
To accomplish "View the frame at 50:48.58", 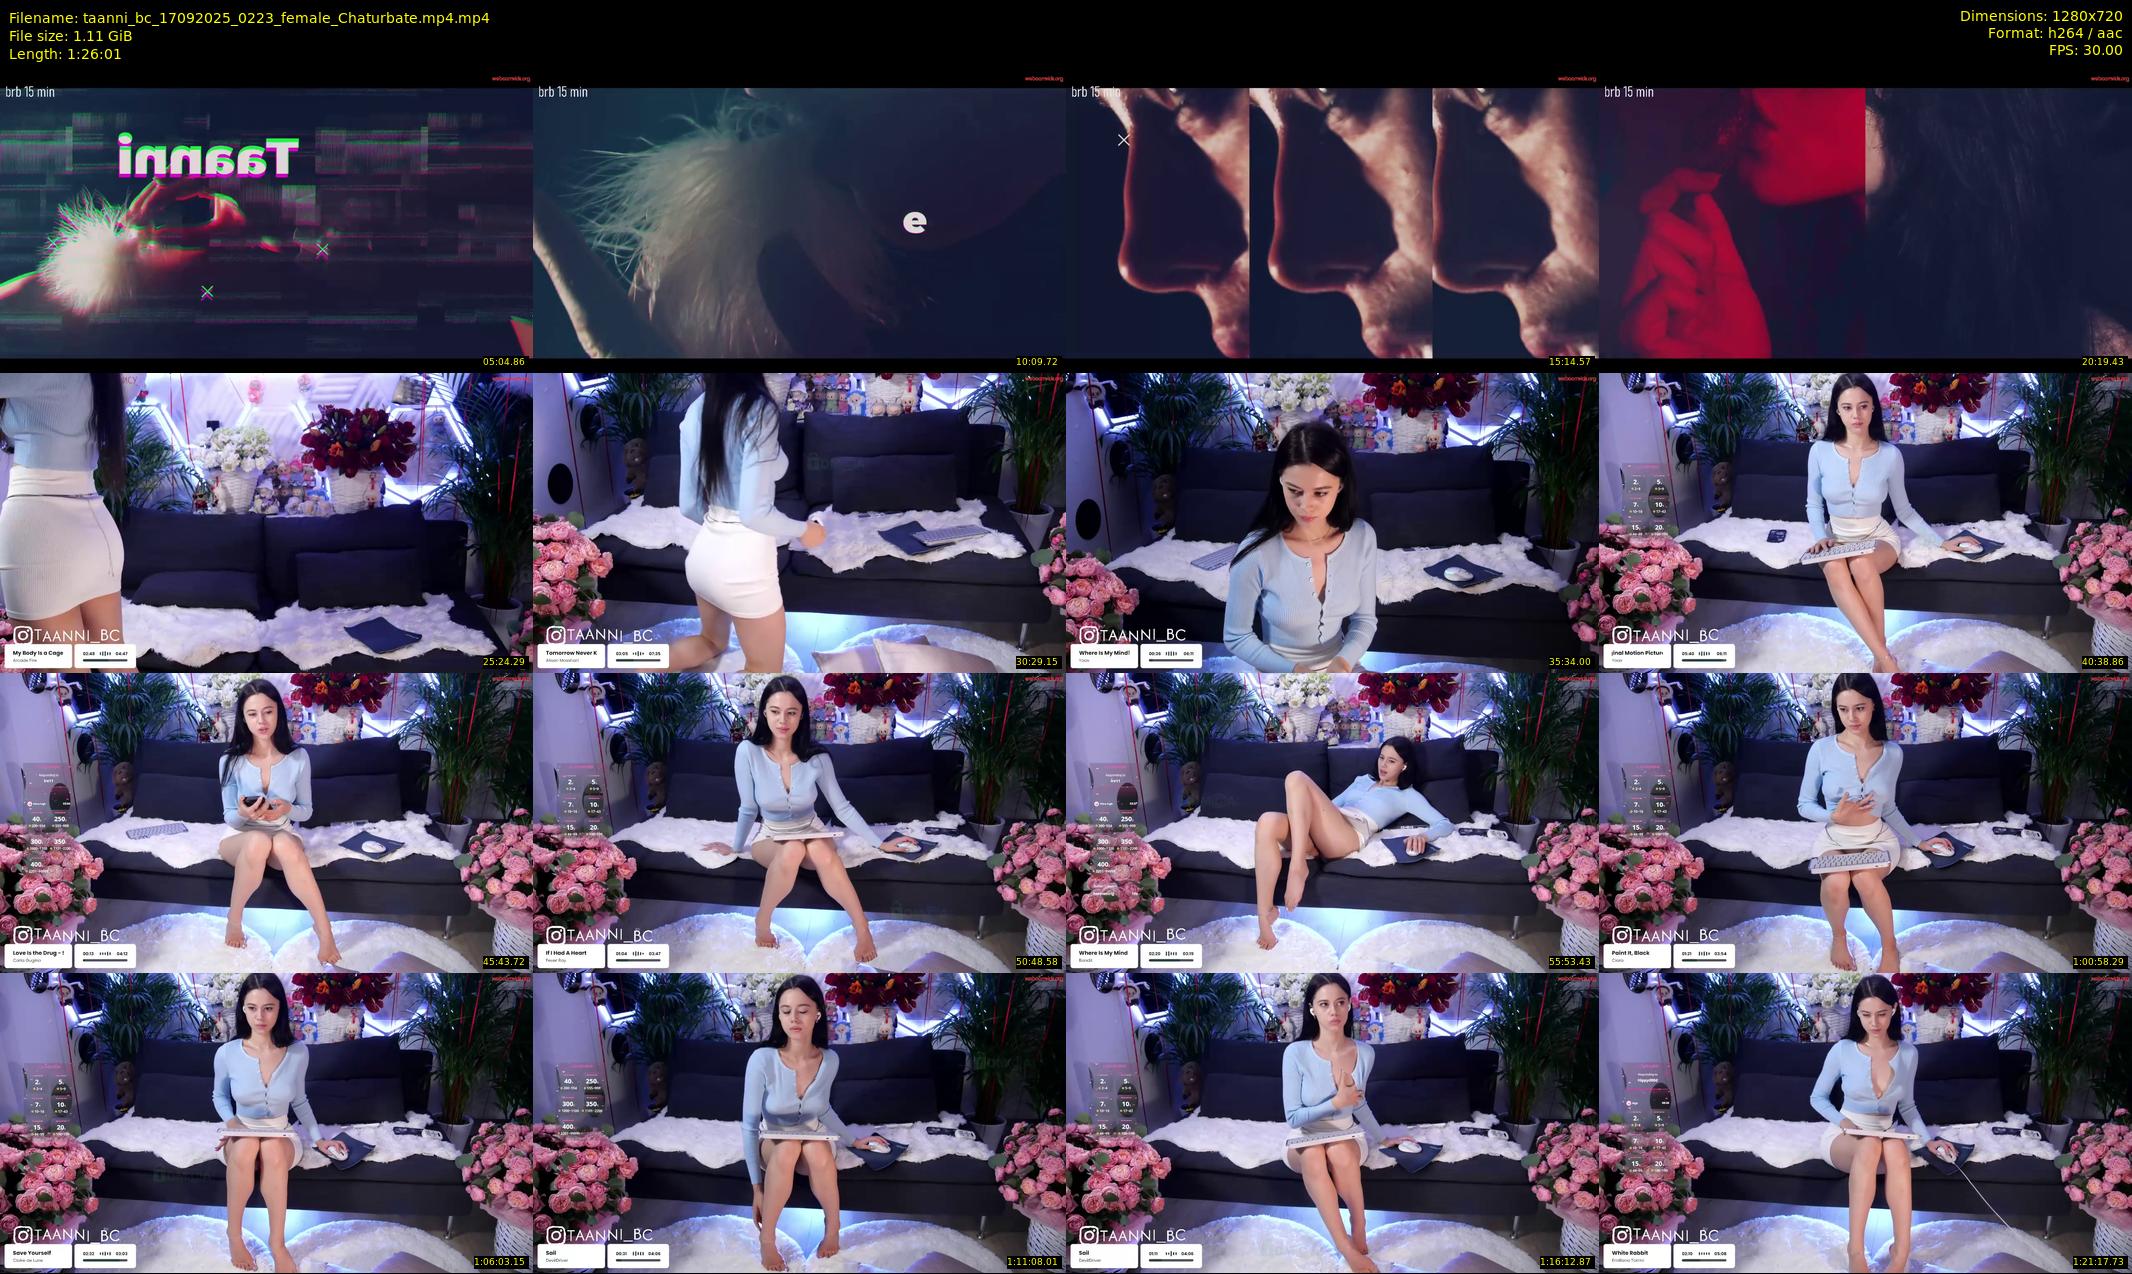I will point(799,822).
